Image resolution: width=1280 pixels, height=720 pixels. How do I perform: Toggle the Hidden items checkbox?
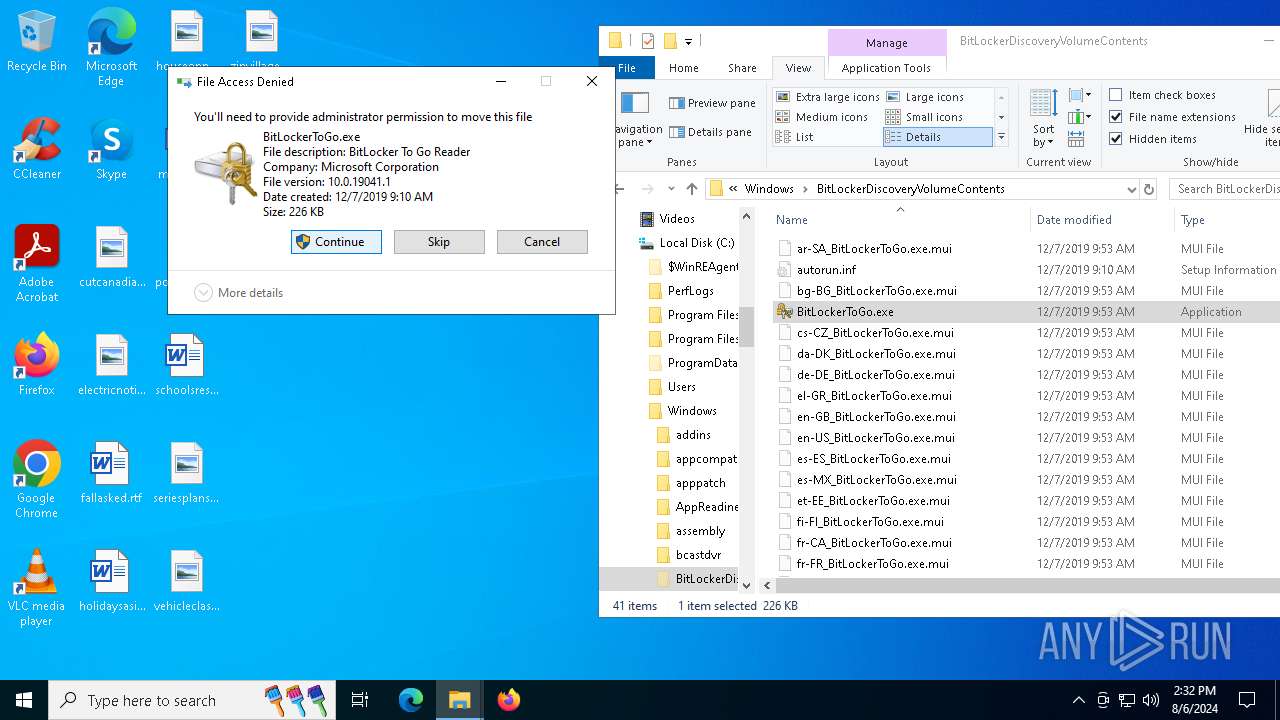point(1153,139)
